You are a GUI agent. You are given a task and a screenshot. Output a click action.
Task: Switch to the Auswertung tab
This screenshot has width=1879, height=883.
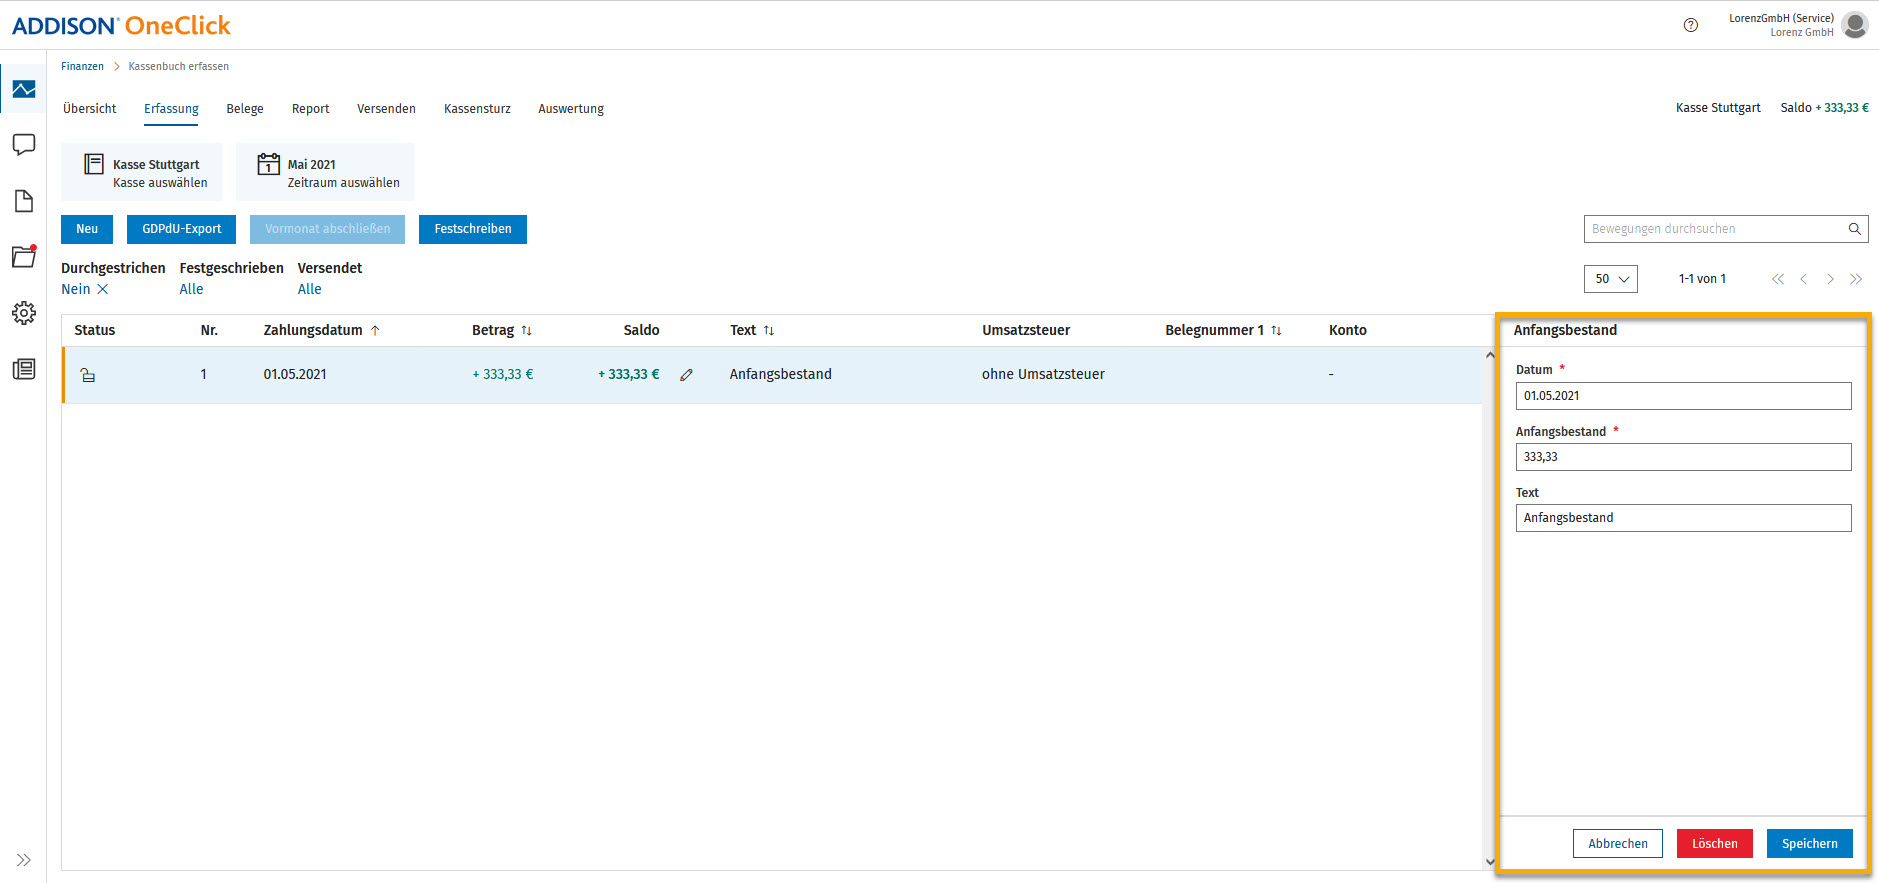point(571,109)
